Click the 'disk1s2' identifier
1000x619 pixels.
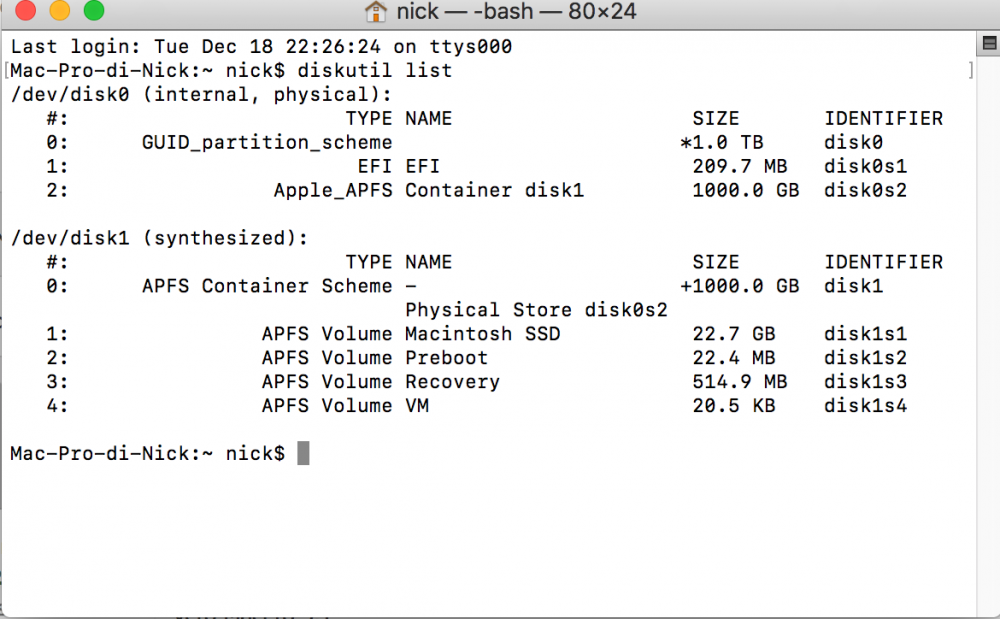(x=865, y=358)
